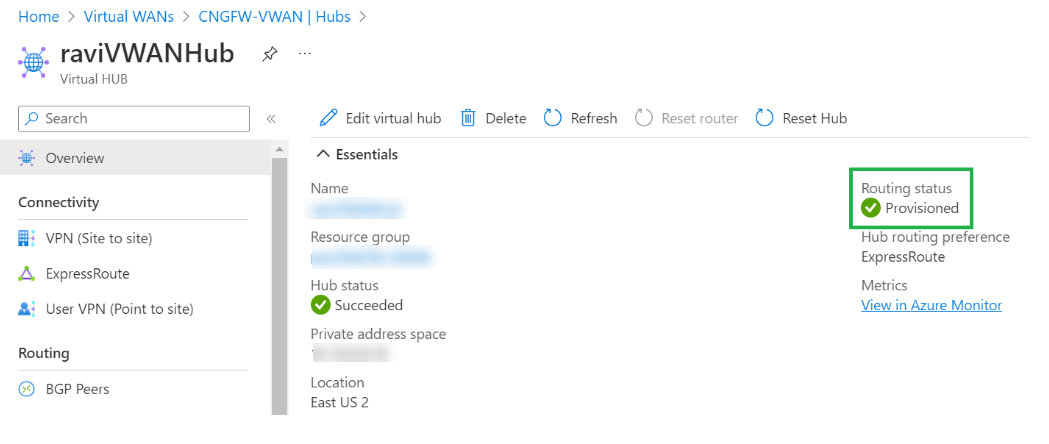Click the sidebar vertical scrollbar
Screen dimensions: 1049x444
coord(279,280)
